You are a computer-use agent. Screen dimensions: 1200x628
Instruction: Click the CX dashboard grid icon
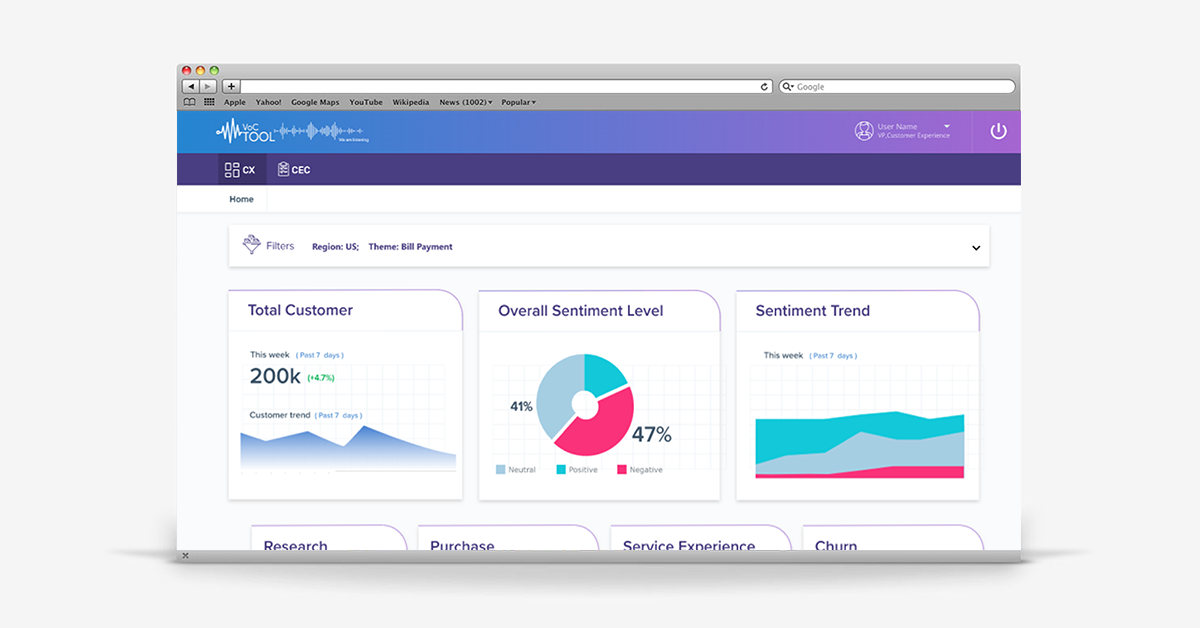coord(232,170)
